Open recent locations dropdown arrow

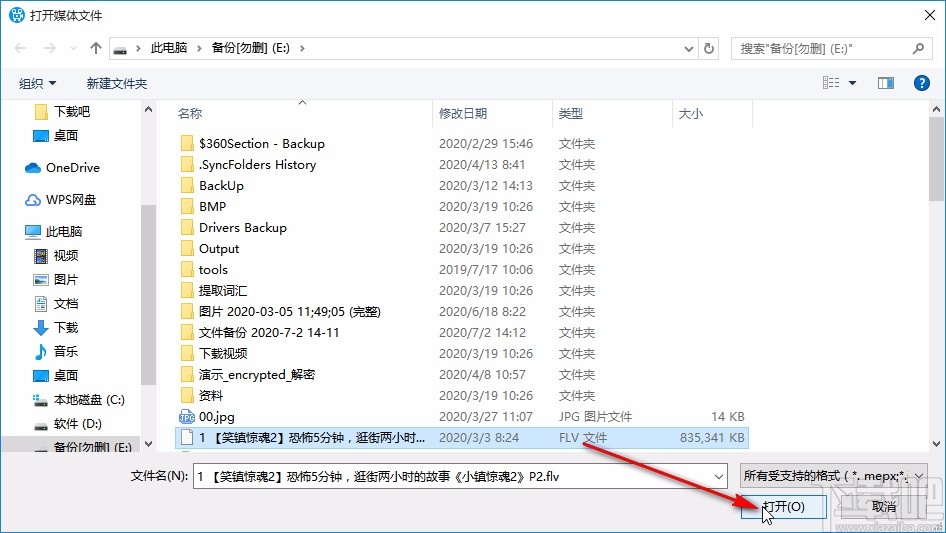pyautogui.click(x=73, y=48)
